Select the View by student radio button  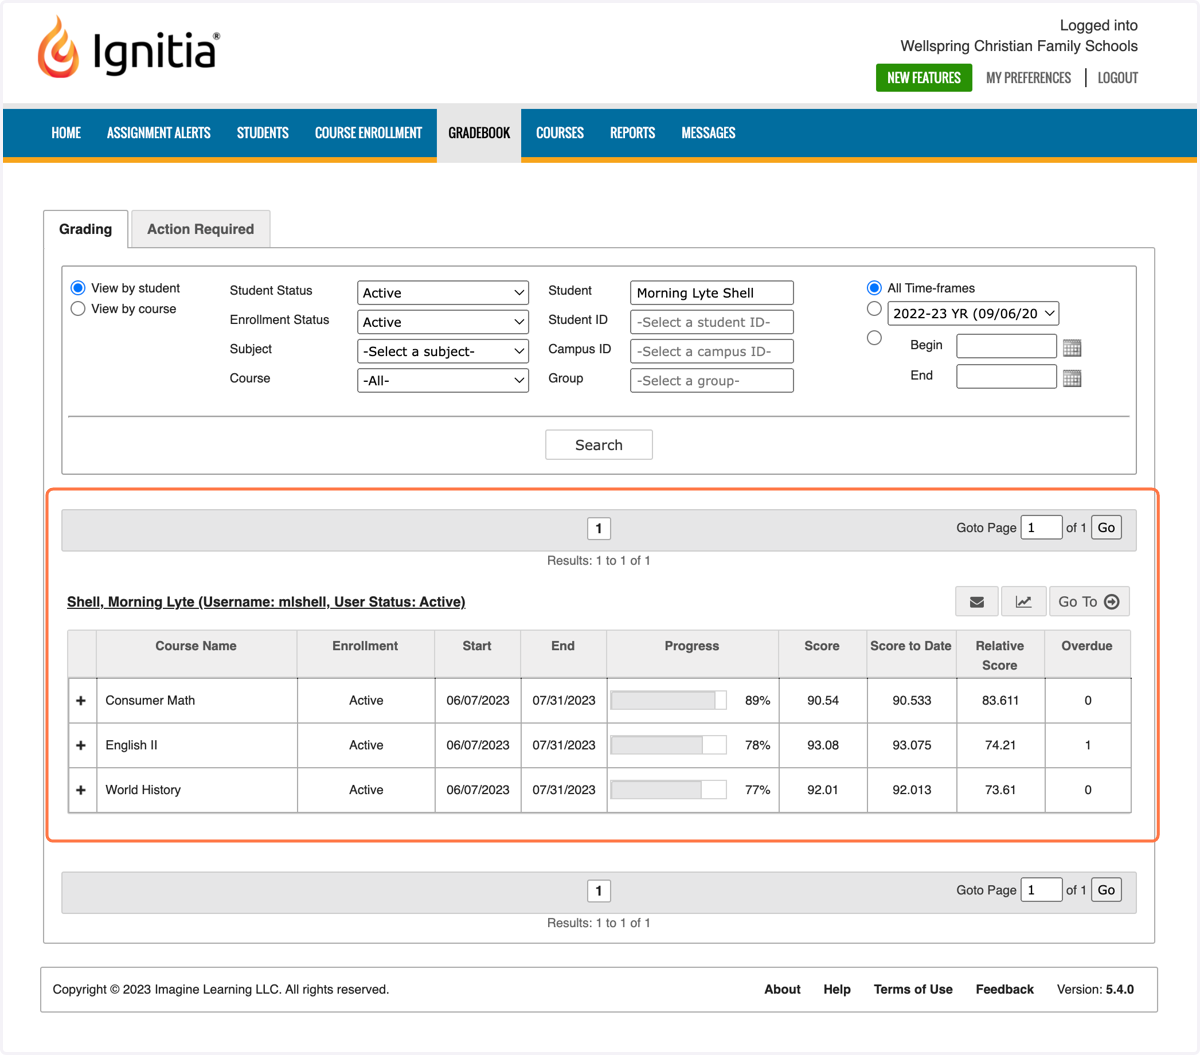pyautogui.click(x=78, y=288)
